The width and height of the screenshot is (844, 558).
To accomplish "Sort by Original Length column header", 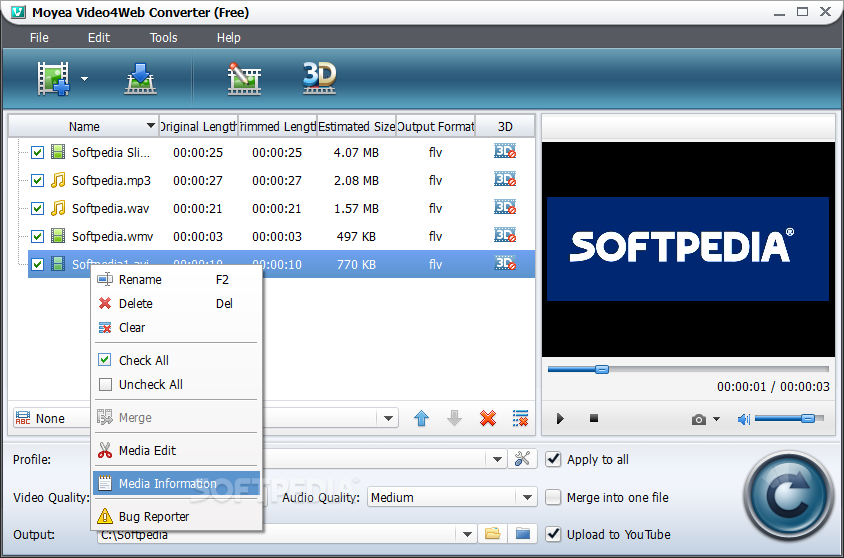I will point(198,126).
